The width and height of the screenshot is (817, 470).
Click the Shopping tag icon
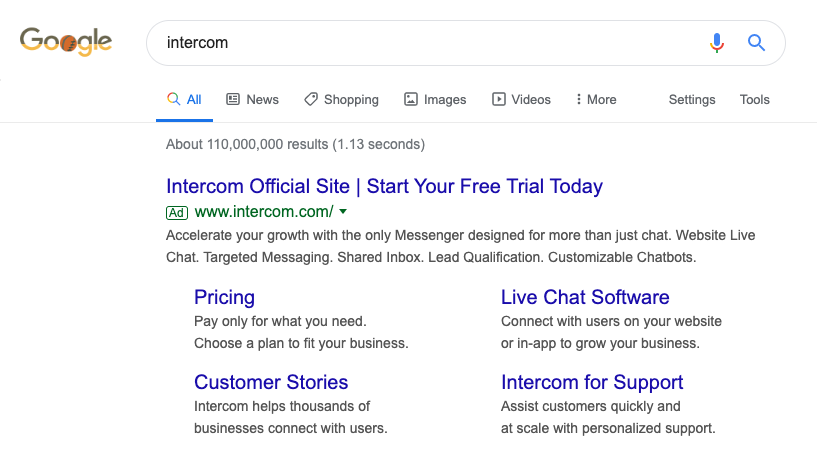coord(311,99)
